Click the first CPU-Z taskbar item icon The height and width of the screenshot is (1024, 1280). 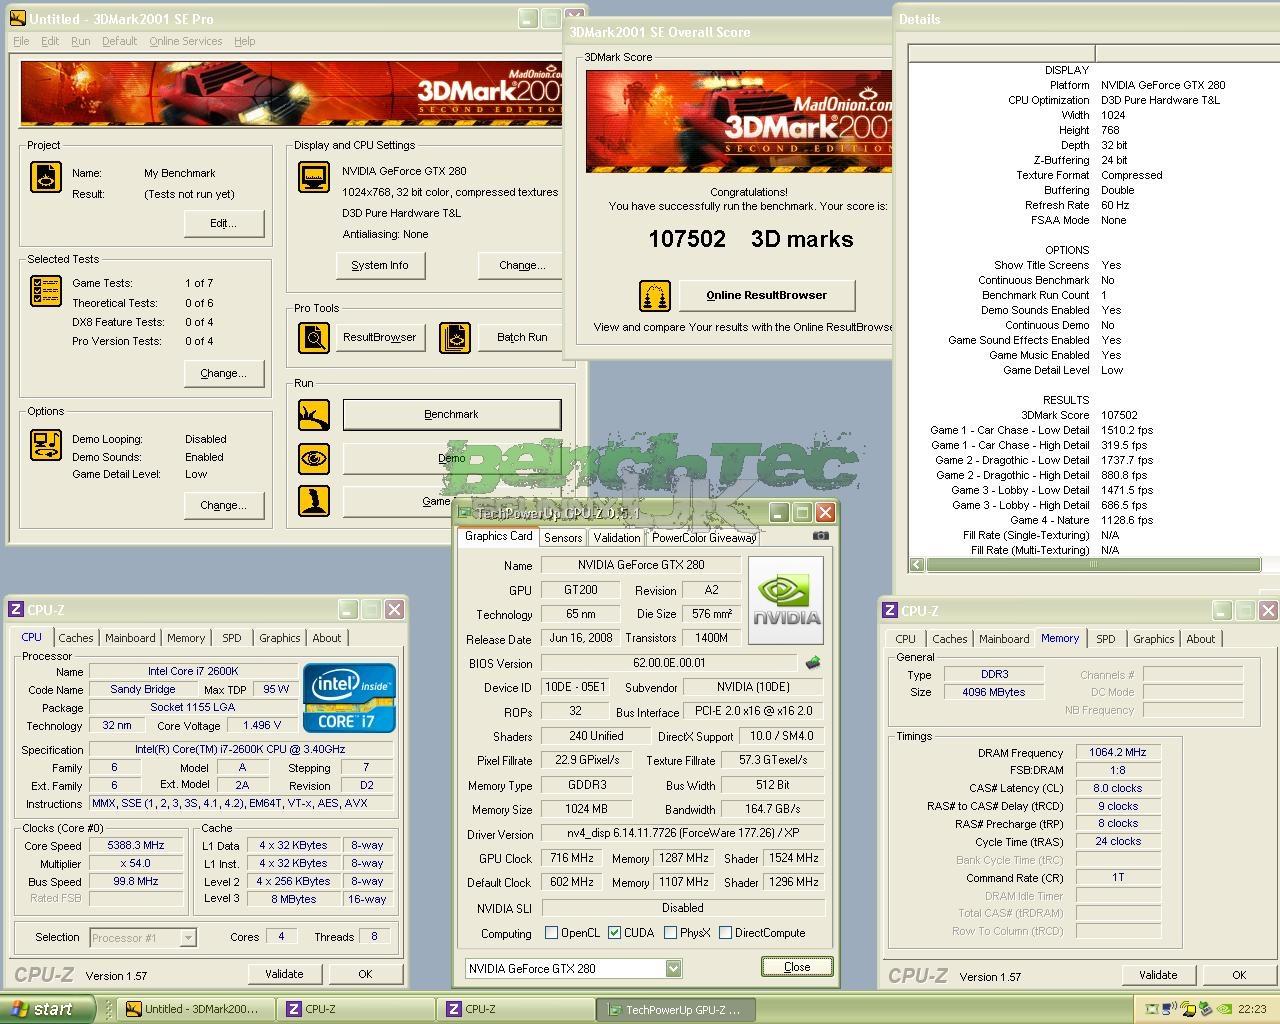294,1009
